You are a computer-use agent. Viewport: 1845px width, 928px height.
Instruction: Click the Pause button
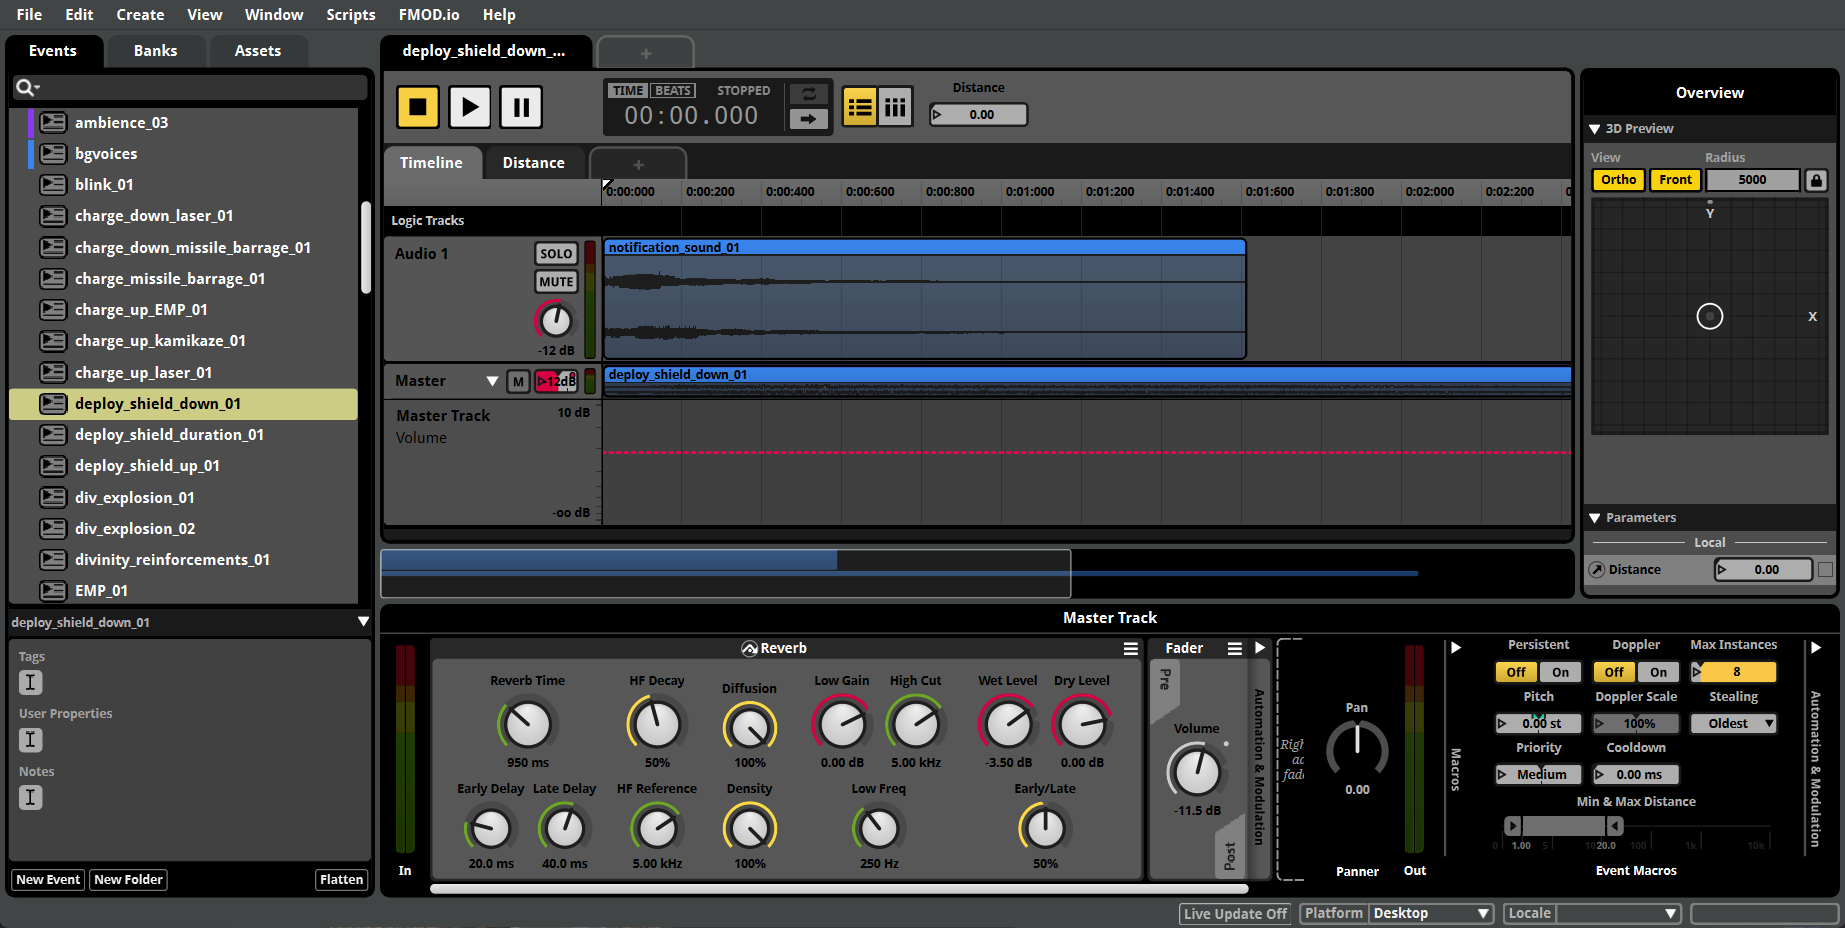click(521, 107)
